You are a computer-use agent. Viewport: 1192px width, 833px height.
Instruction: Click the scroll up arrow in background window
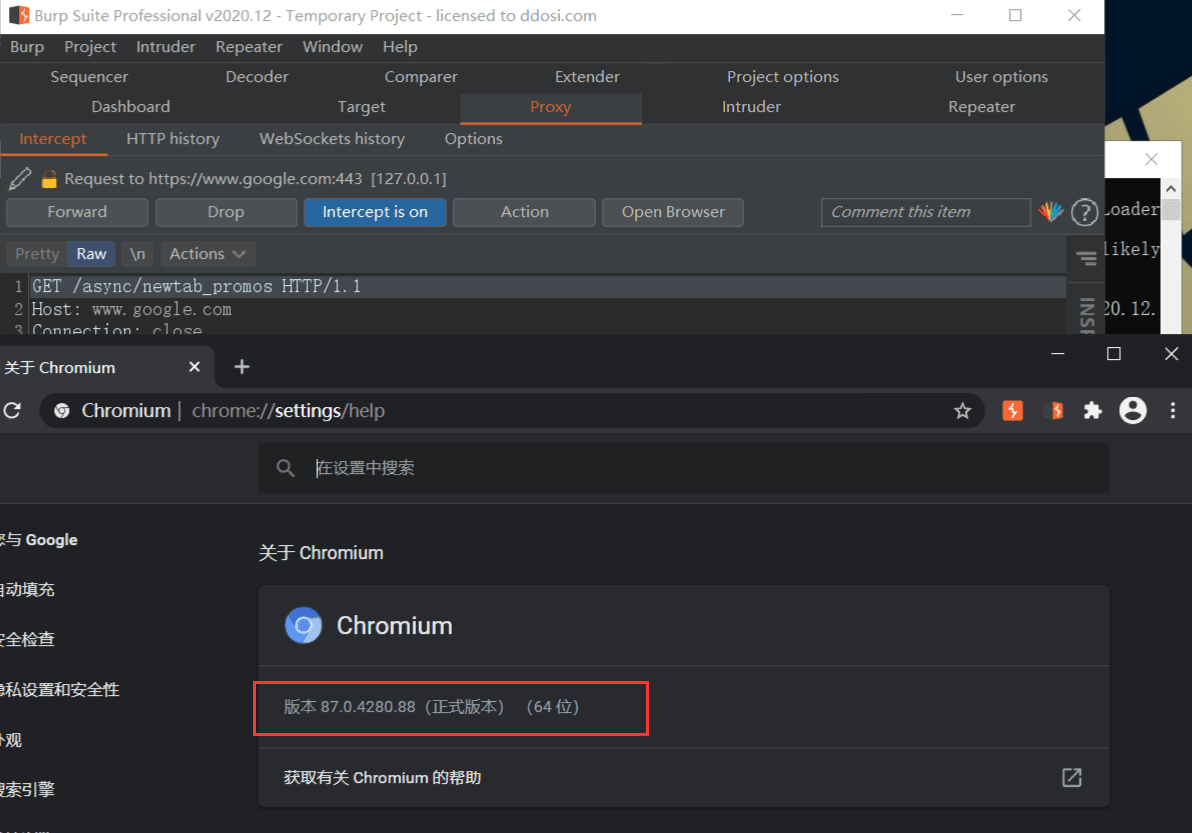(1171, 188)
